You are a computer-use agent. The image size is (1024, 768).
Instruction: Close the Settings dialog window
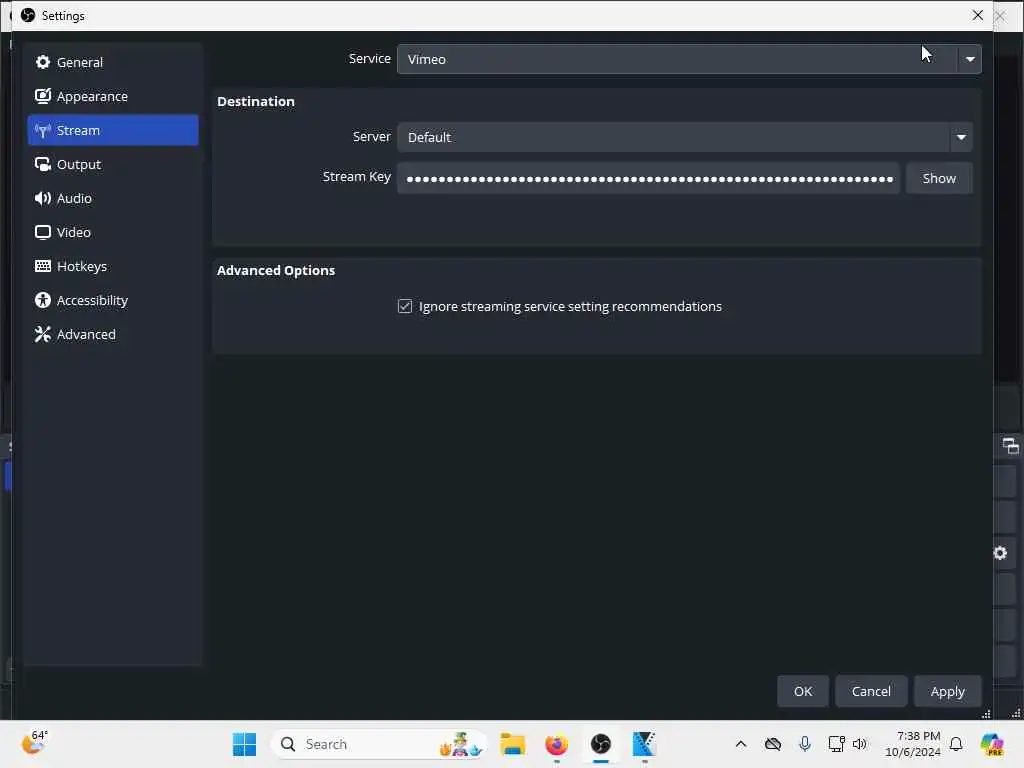tap(977, 15)
